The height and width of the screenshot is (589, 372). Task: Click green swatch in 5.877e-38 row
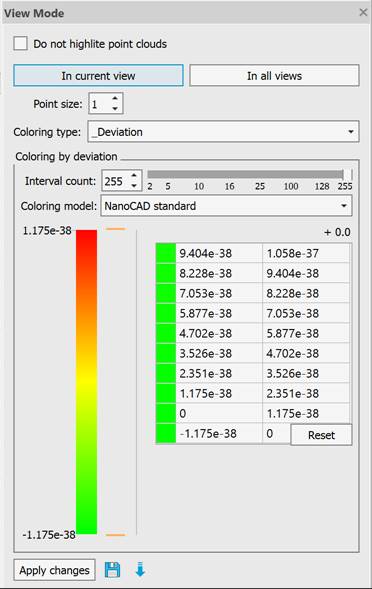[x=166, y=313]
